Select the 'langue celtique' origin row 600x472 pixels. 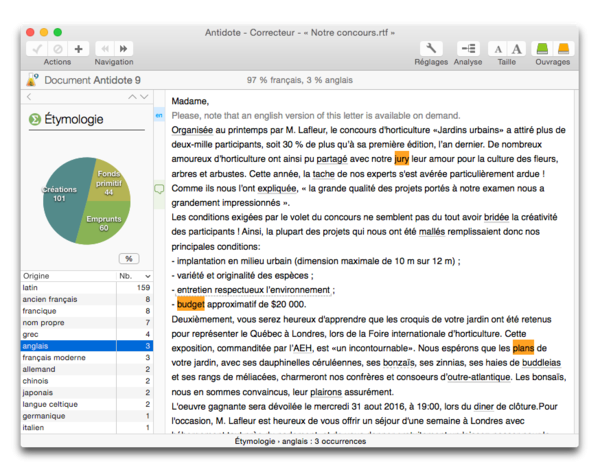click(87, 404)
